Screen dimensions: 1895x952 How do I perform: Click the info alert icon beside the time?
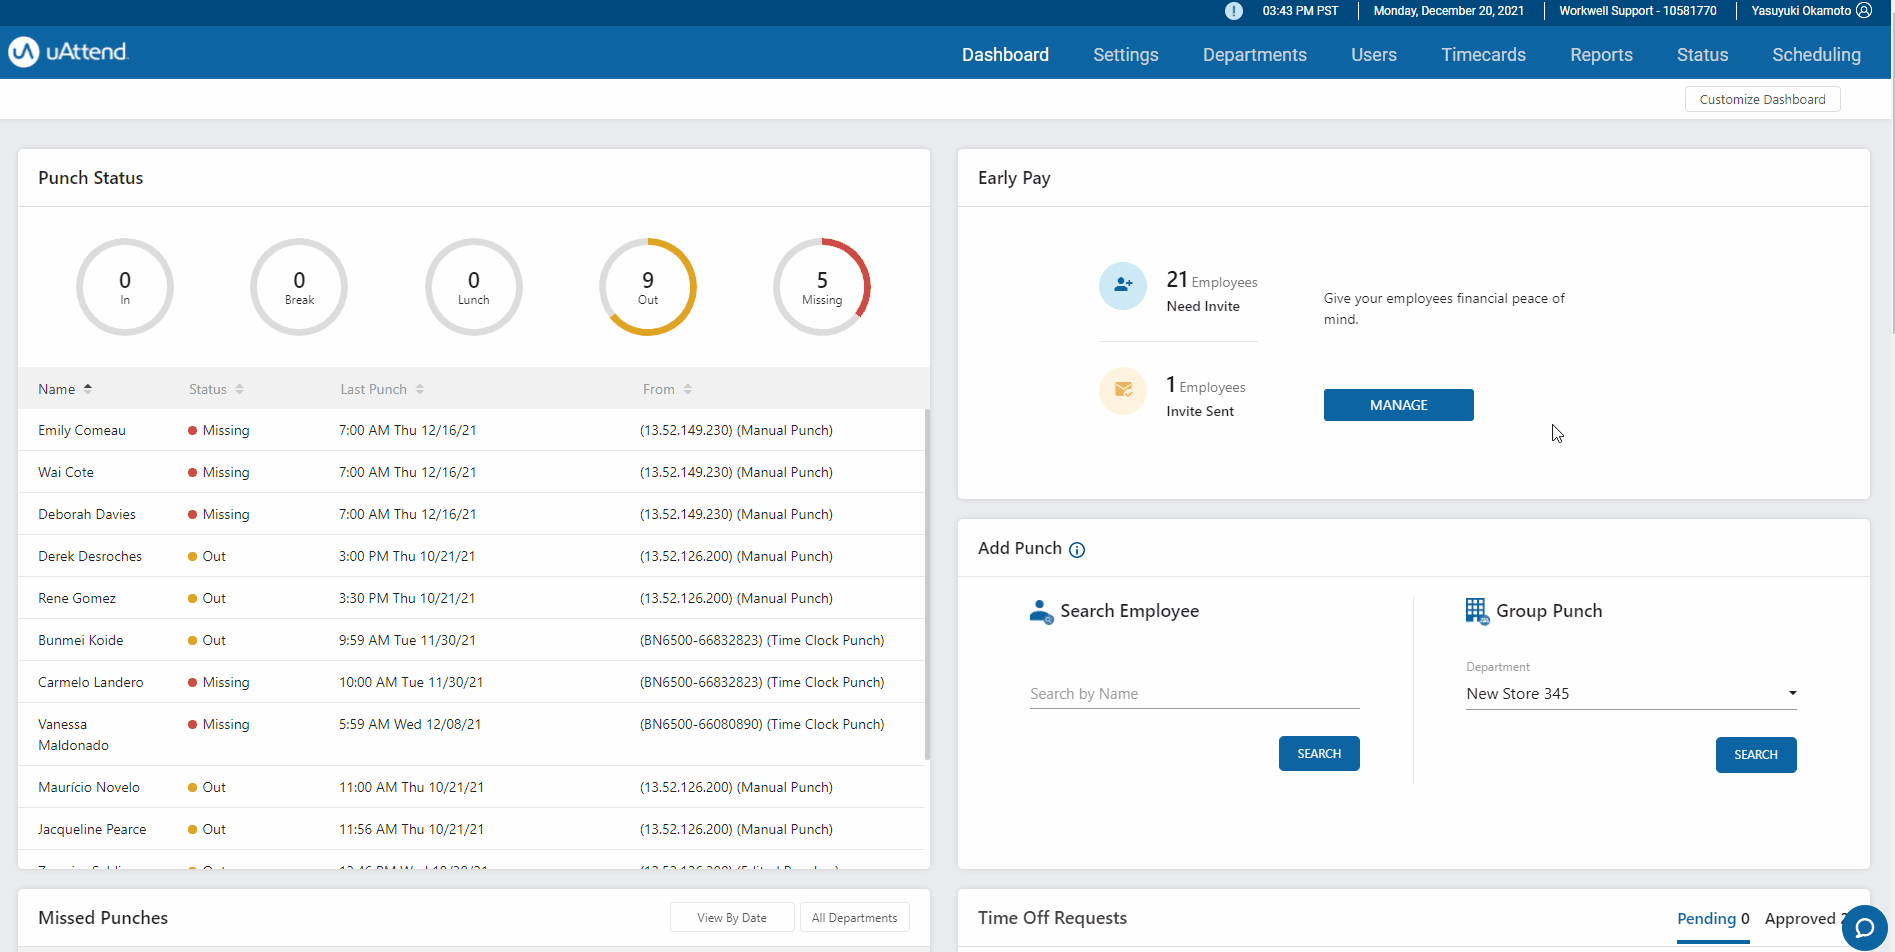(1234, 11)
